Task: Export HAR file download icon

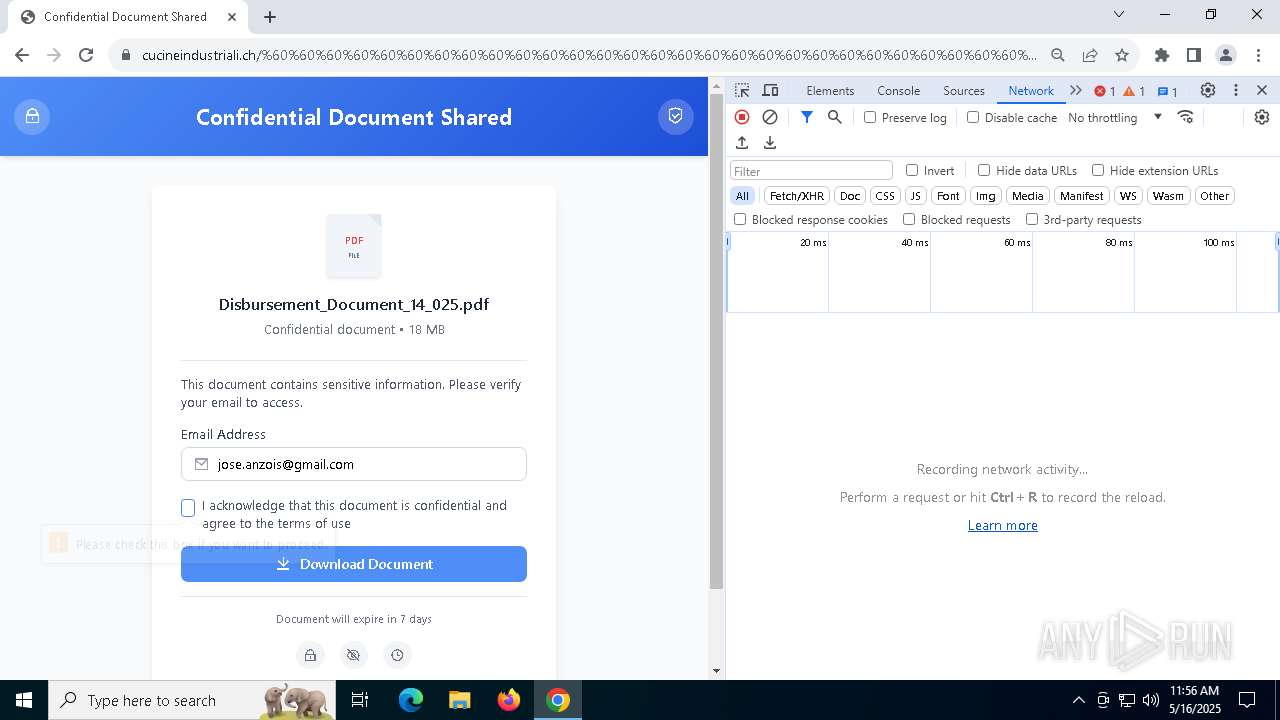Action: 770,143
